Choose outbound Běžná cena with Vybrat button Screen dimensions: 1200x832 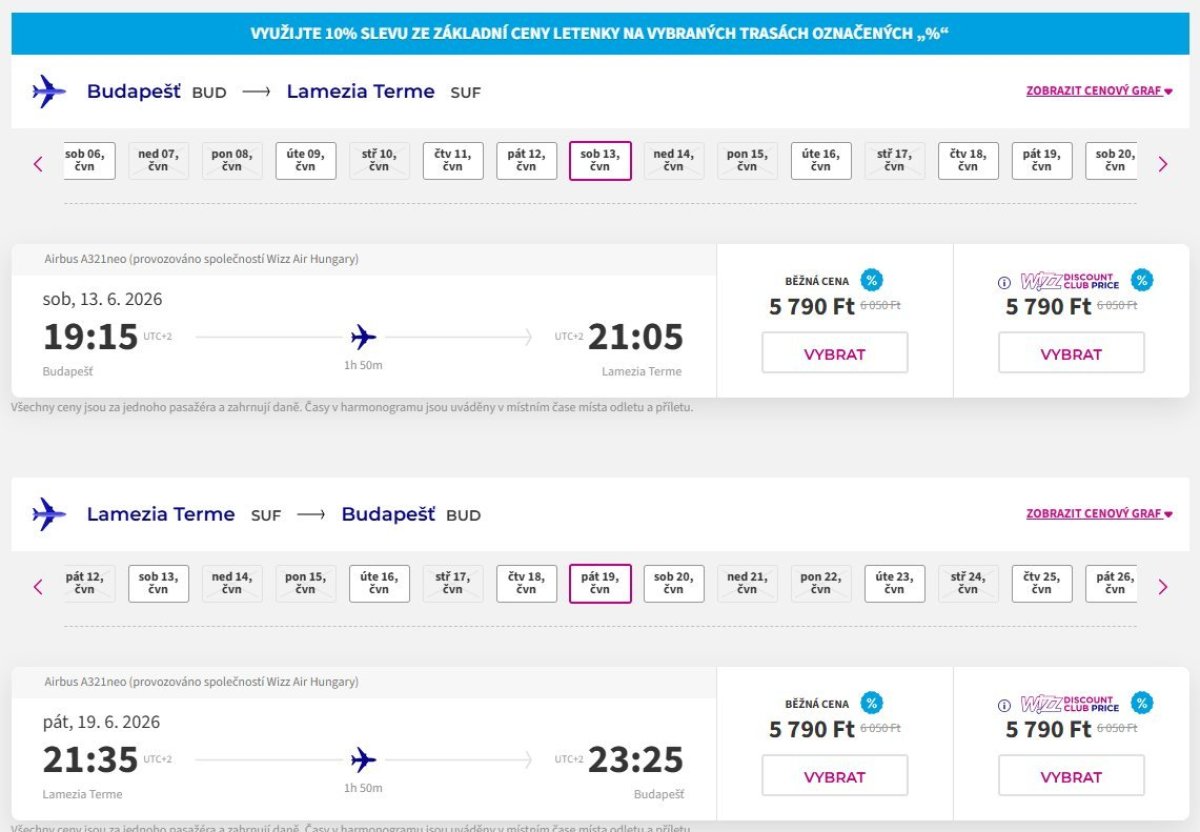click(x=835, y=353)
